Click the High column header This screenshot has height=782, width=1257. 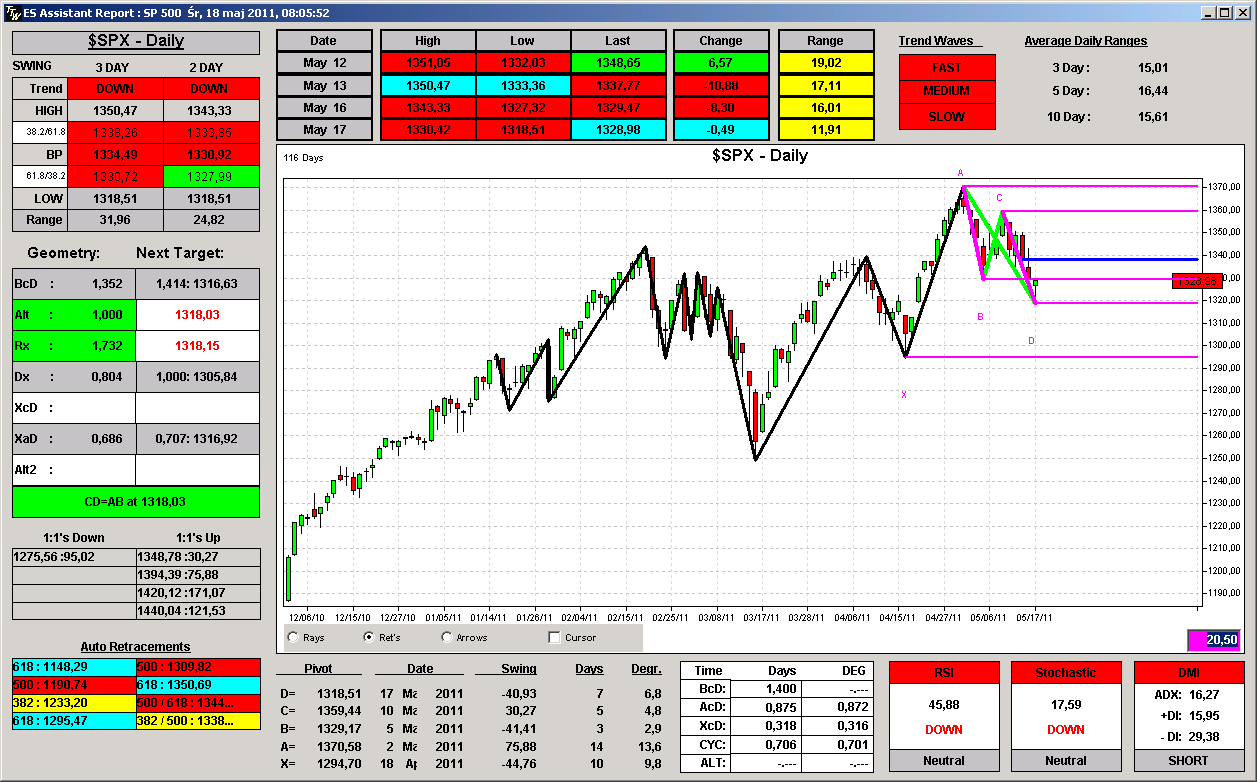click(428, 41)
